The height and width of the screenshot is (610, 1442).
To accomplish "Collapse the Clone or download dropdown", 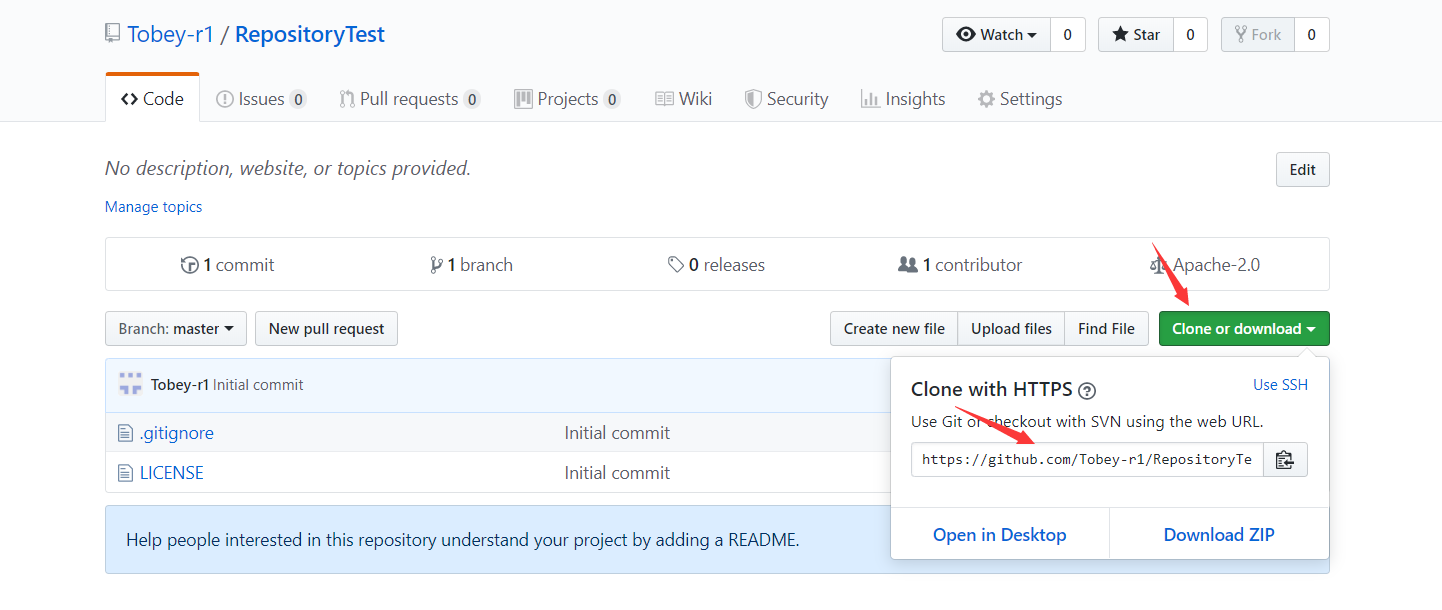I will 1244,329.
